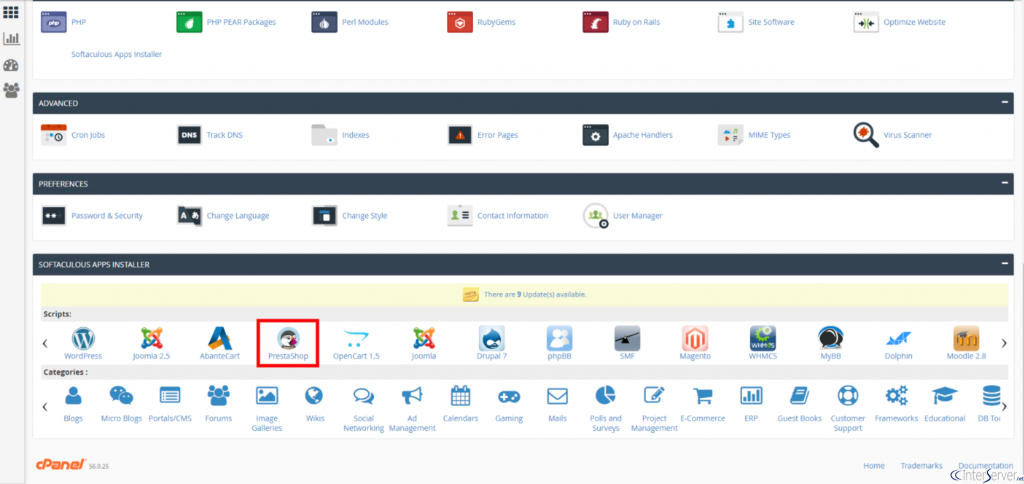Open the Ruby on Rails icon
Image resolution: width=1024 pixels, height=484 pixels.
(x=596, y=22)
